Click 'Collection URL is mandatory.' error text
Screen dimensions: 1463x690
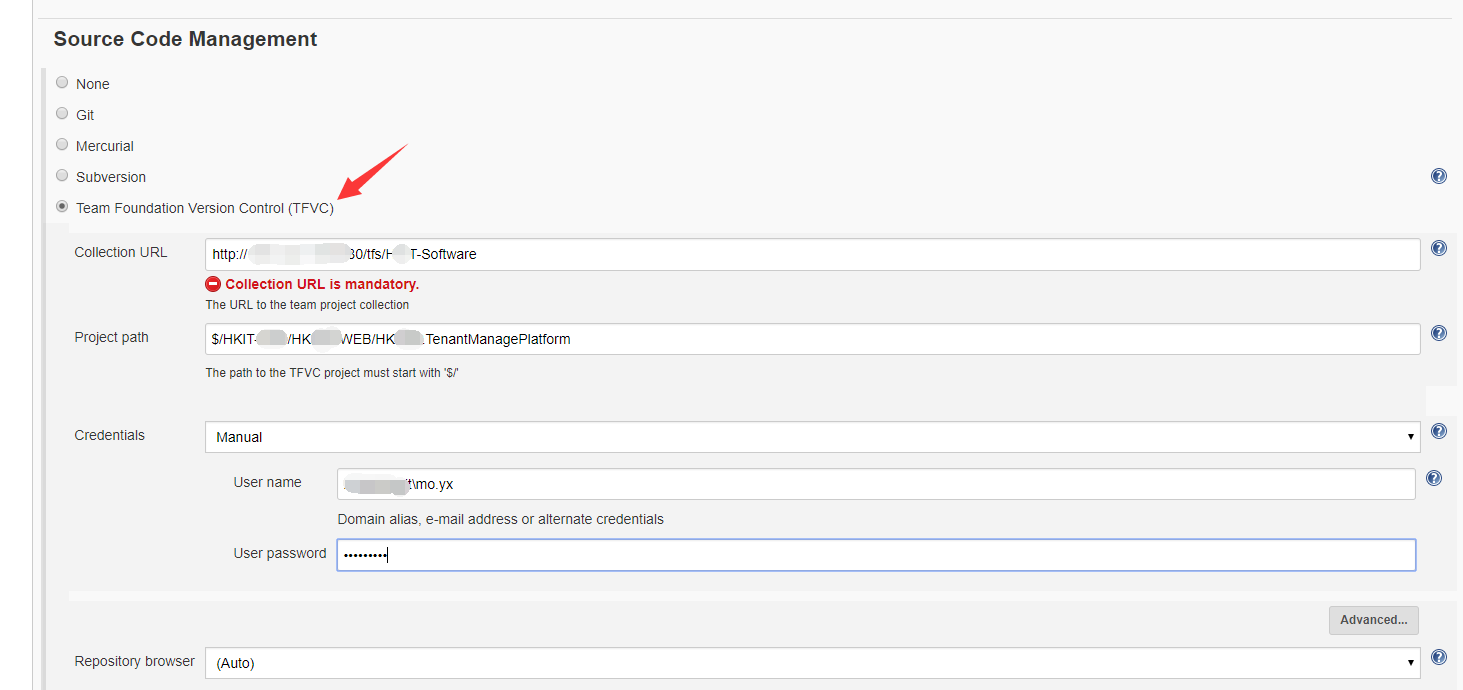[x=322, y=284]
